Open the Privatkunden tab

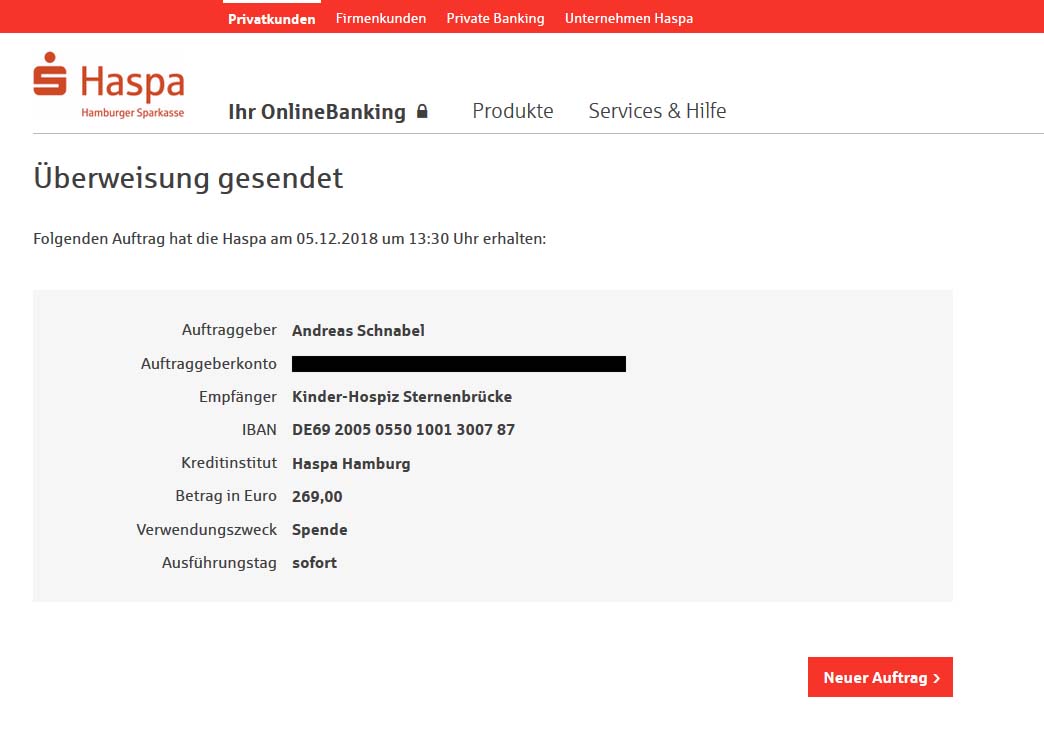[x=271, y=19]
